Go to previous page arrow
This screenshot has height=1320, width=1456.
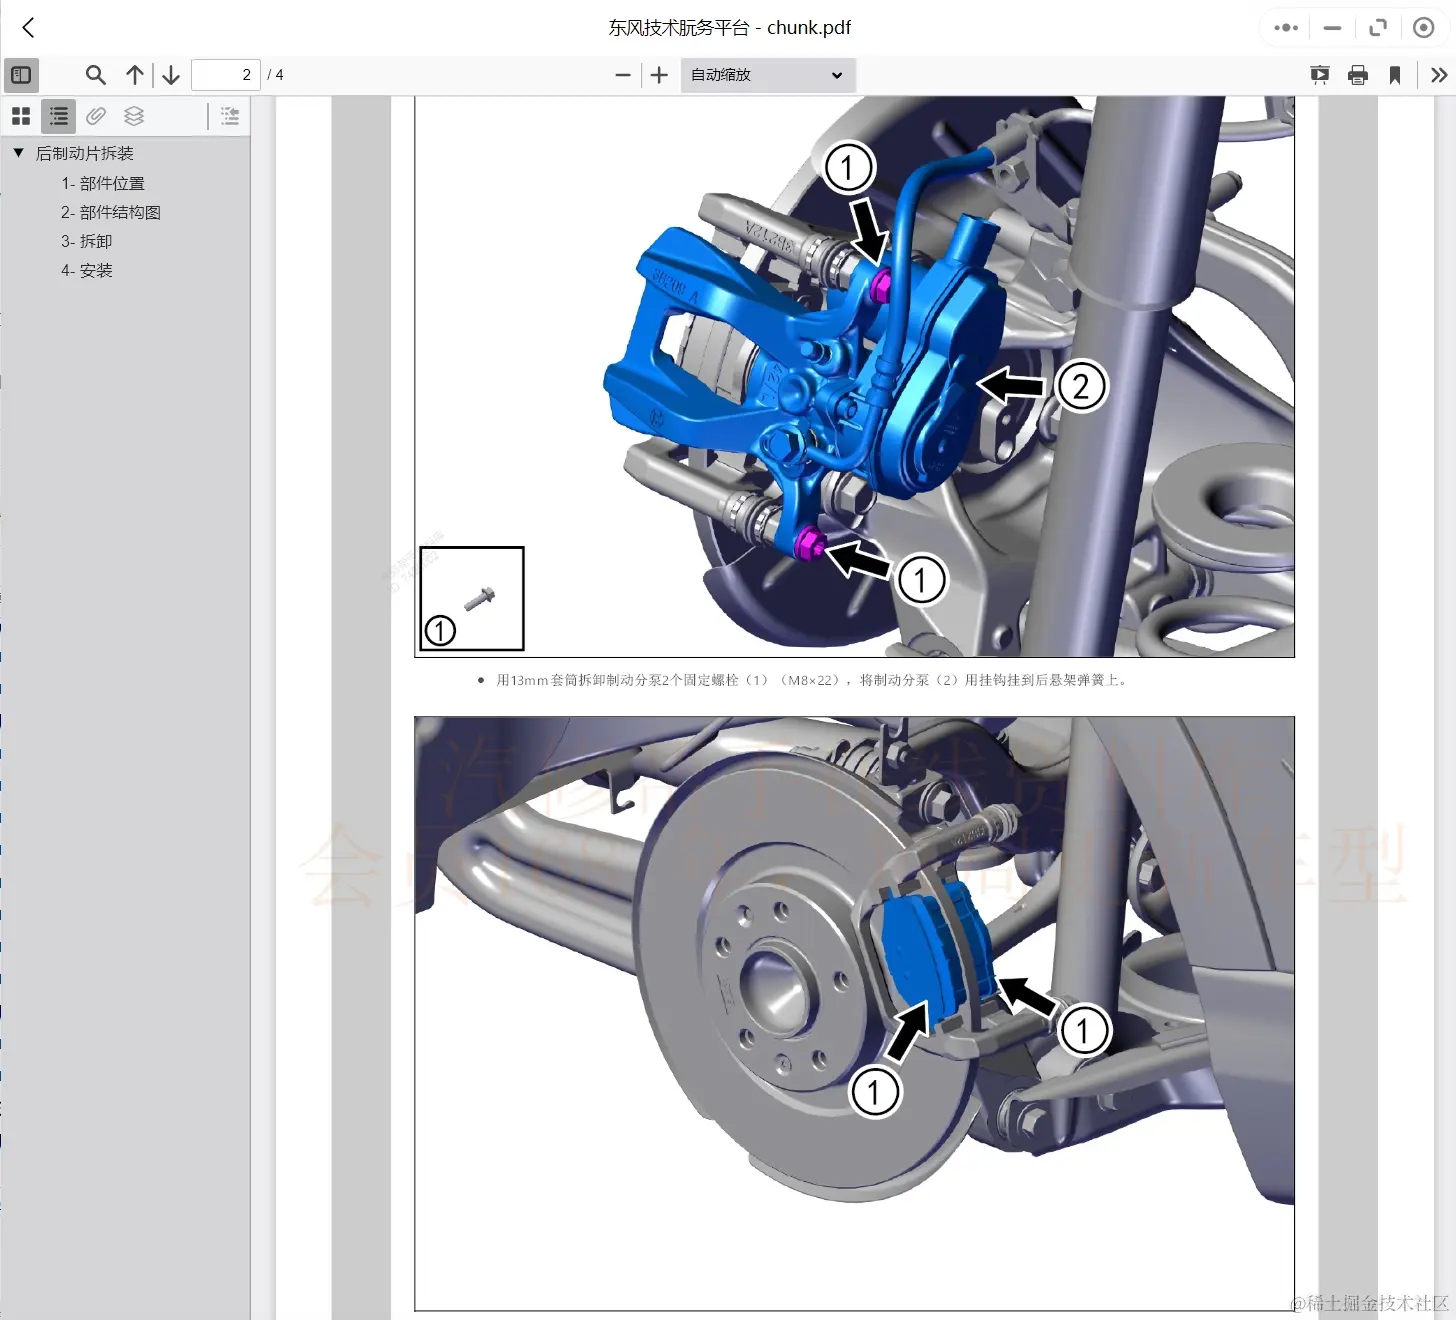pyautogui.click(x=135, y=75)
